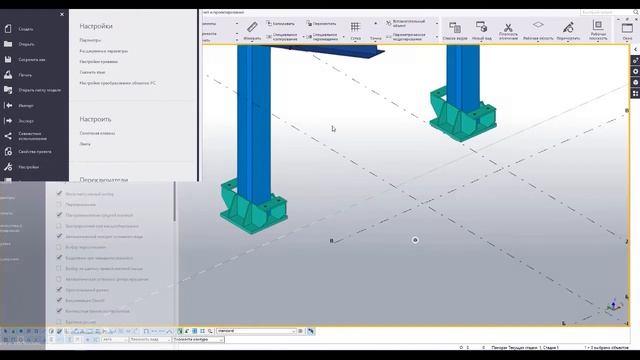Open the standard selection filter dropdown
Image resolution: width=640 pixels, height=360 pixels.
[x=256, y=331]
